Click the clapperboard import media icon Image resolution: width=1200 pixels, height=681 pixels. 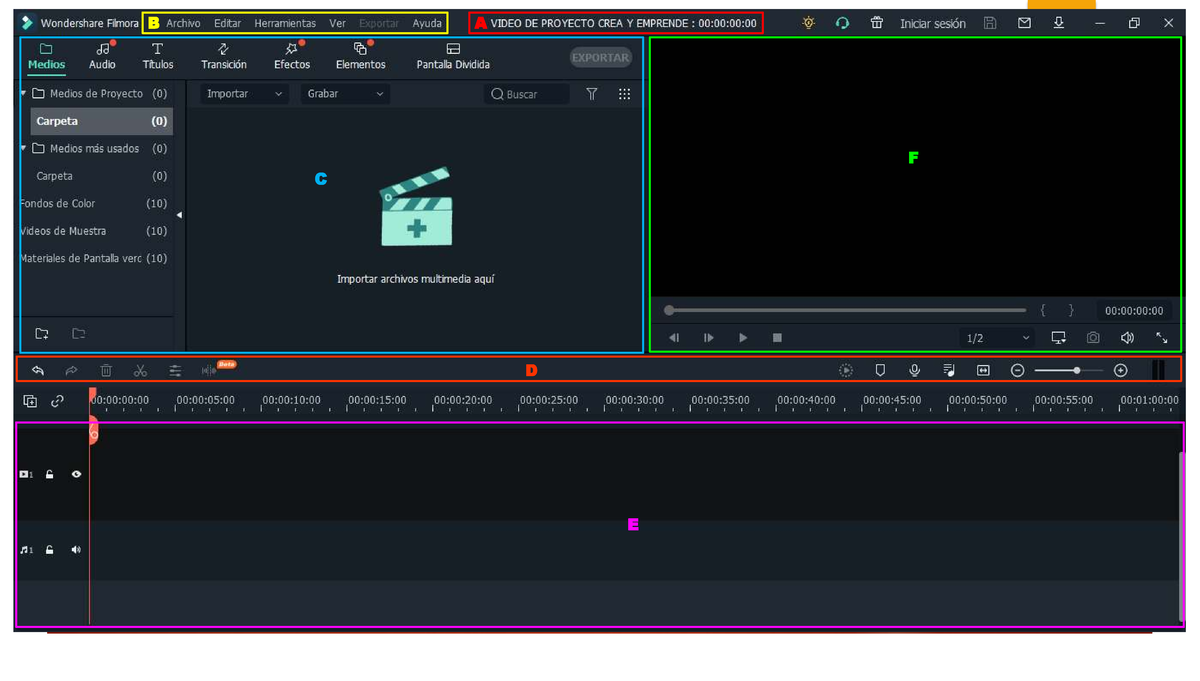[x=416, y=208]
